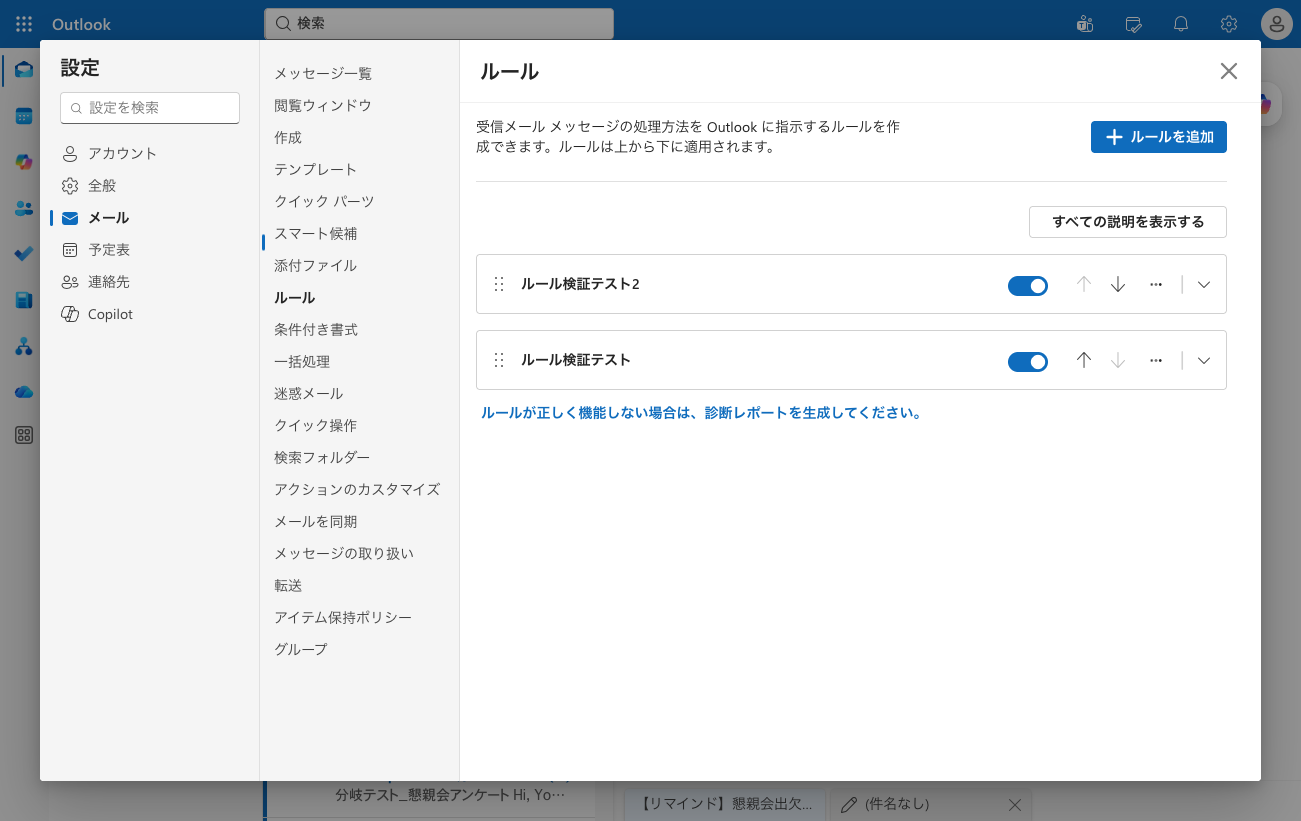The width and height of the screenshot is (1301, 821).
Task: Focus the 設定を検索 search field
Action: 150,108
